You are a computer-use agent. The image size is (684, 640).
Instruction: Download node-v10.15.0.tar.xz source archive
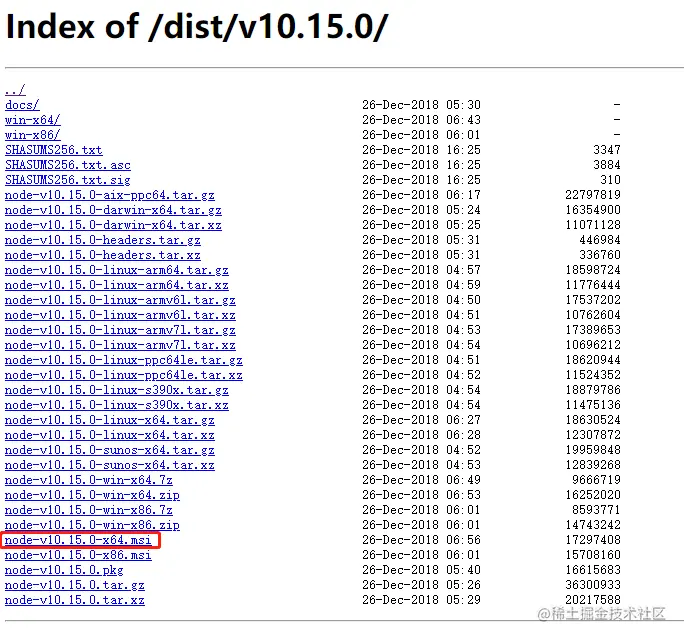pos(75,600)
